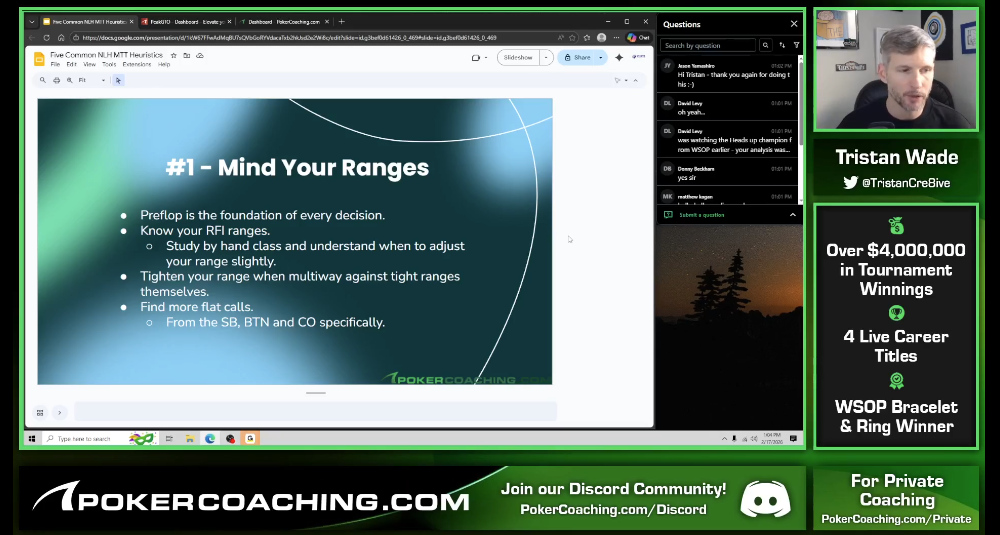The image size is (1000, 535).
Task: Expand the Submit a question chevron
Action: pyautogui.click(x=793, y=215)
